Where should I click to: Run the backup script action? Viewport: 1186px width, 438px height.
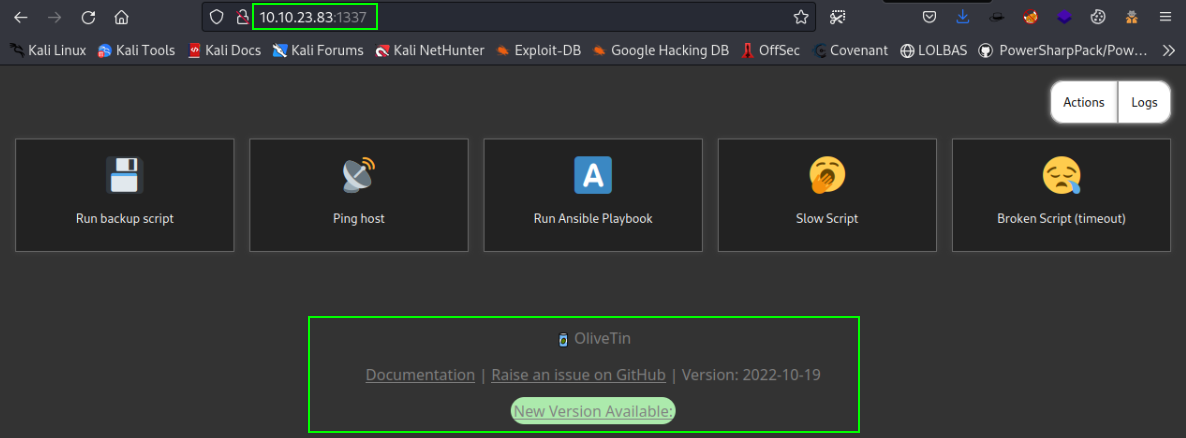click(x=125, y=195)
